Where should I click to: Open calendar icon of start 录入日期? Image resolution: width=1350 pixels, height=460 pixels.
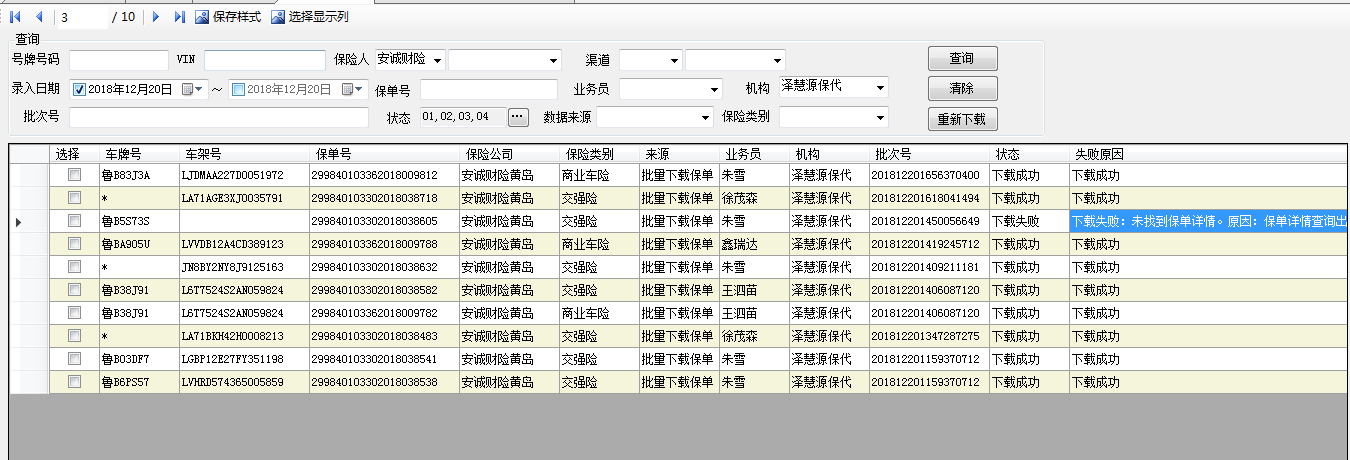click(192, 89)
